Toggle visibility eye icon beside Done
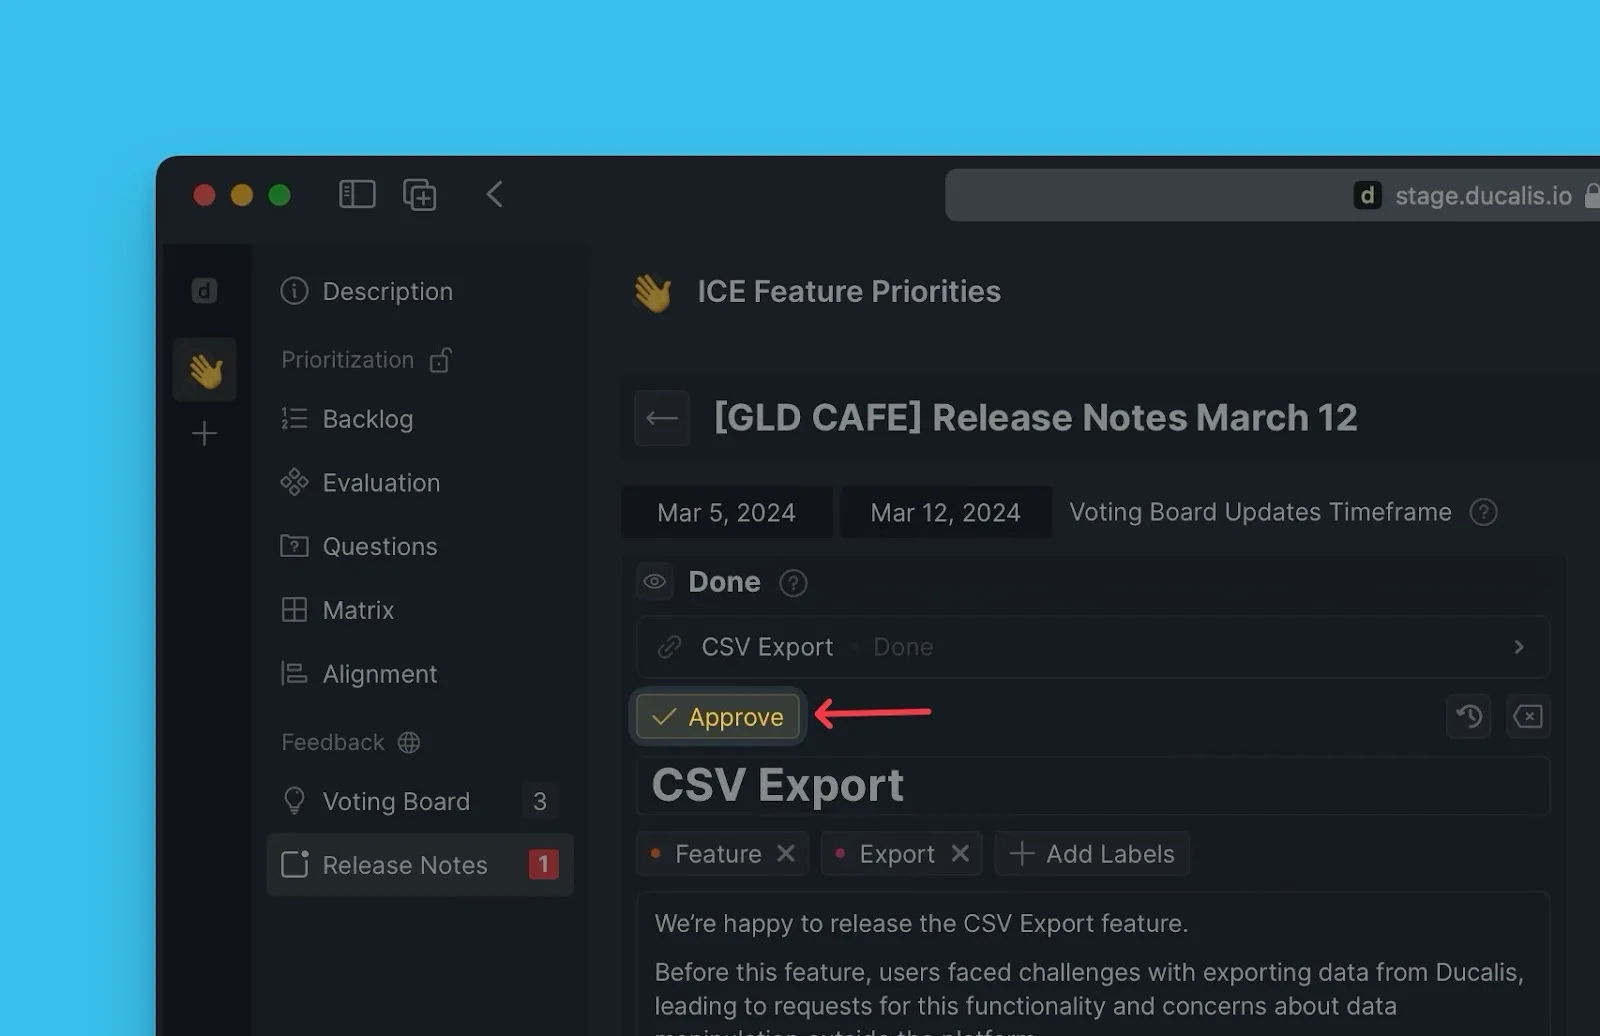 [655, 582]
